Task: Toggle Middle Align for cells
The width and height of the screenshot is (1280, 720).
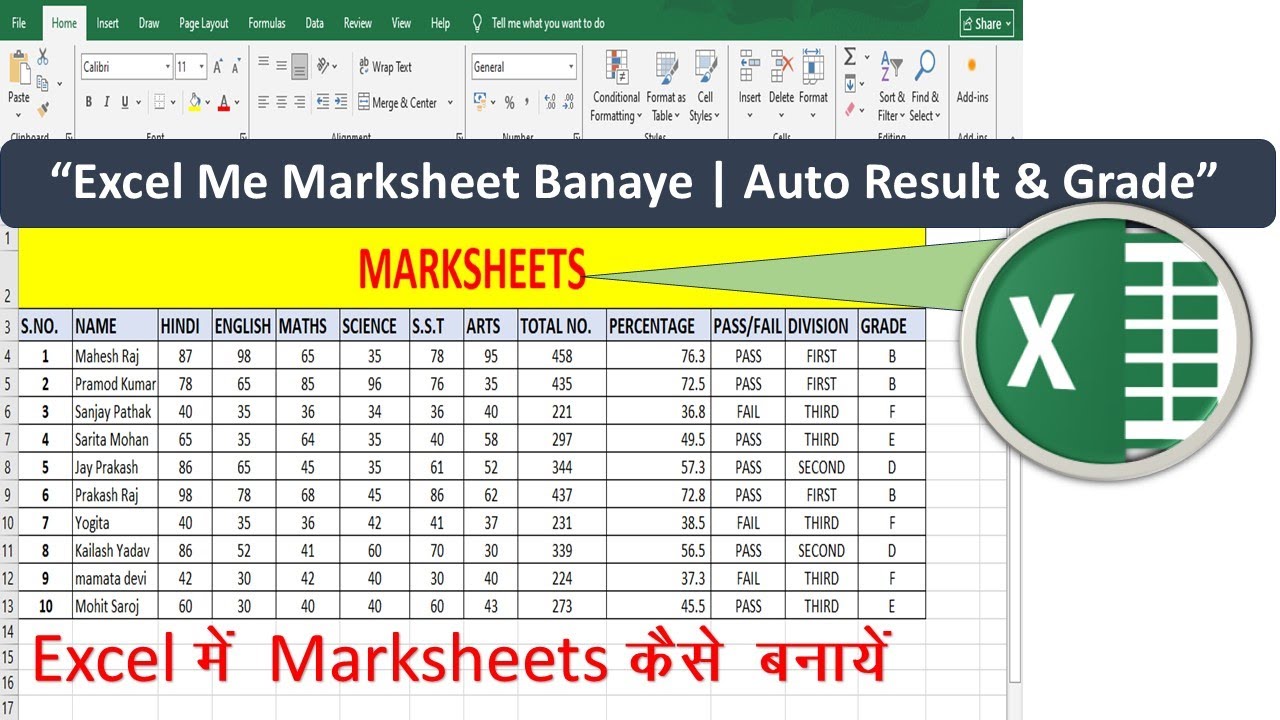Action: 282,67
